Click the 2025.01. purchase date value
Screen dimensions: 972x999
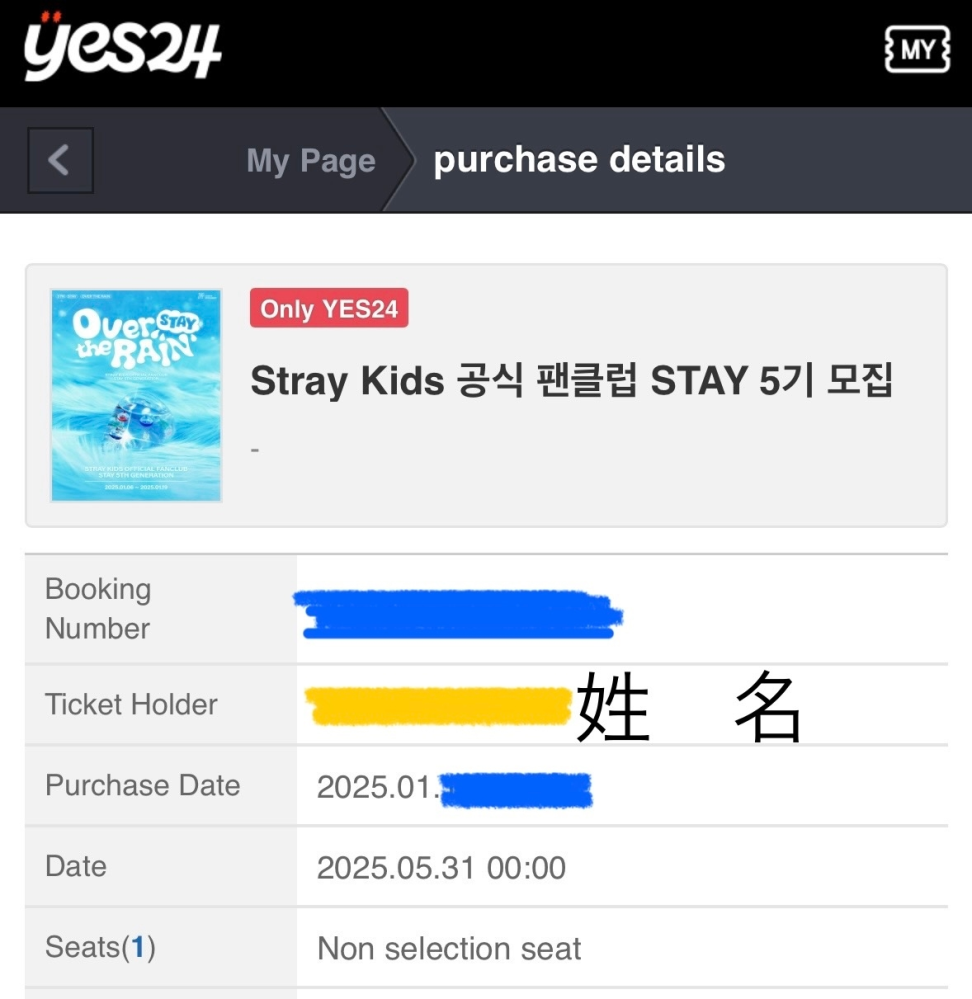(x=378, y=787)
